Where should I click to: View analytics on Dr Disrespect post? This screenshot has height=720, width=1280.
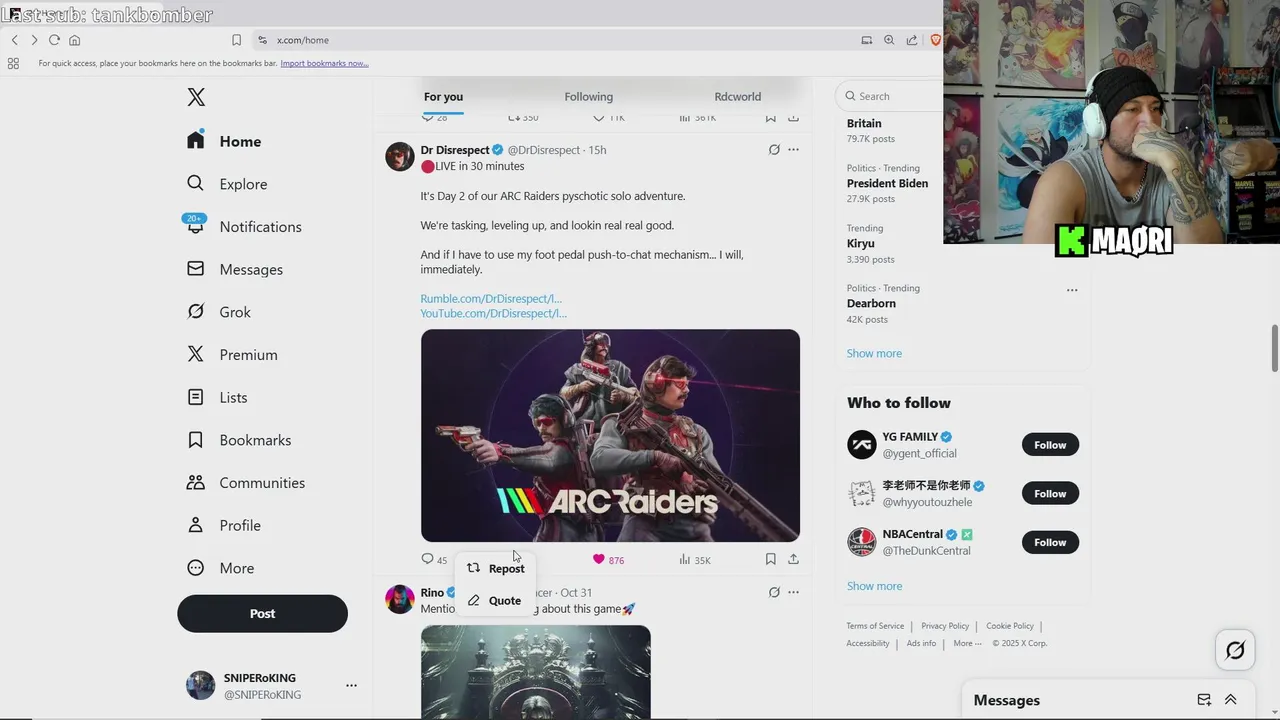694,559
